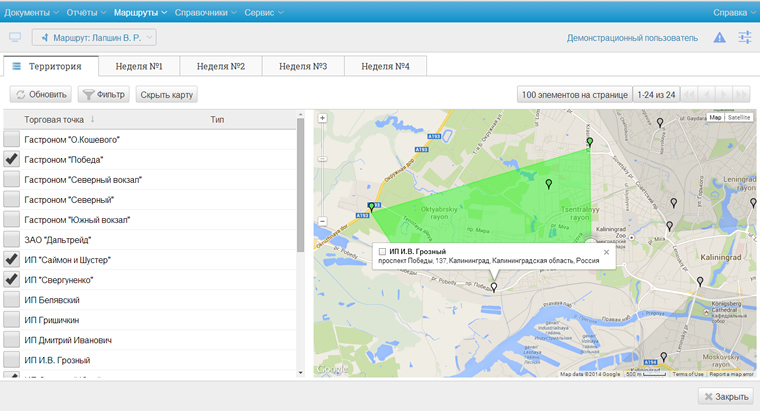Click the Торговая точка column header
This screenshot has height=411, width=760.
click(x=54, y=119)
